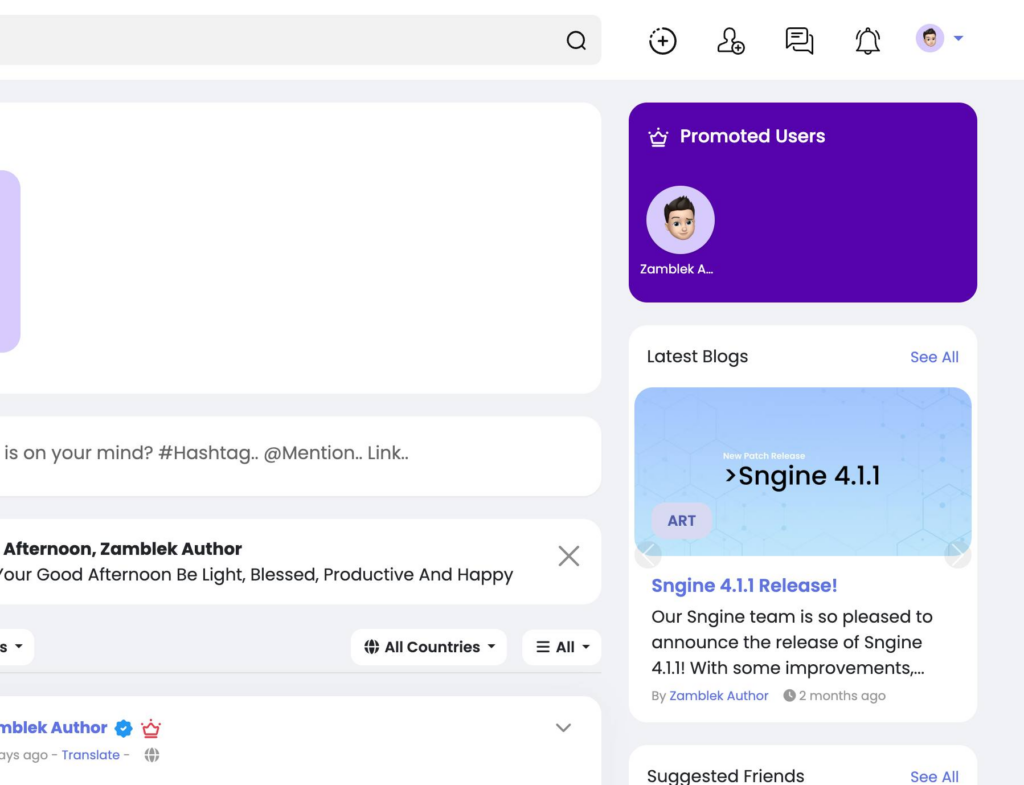Open the Sngine 4.1.1 Release! article
The image size is (1024, 785).
coord(744,585)
